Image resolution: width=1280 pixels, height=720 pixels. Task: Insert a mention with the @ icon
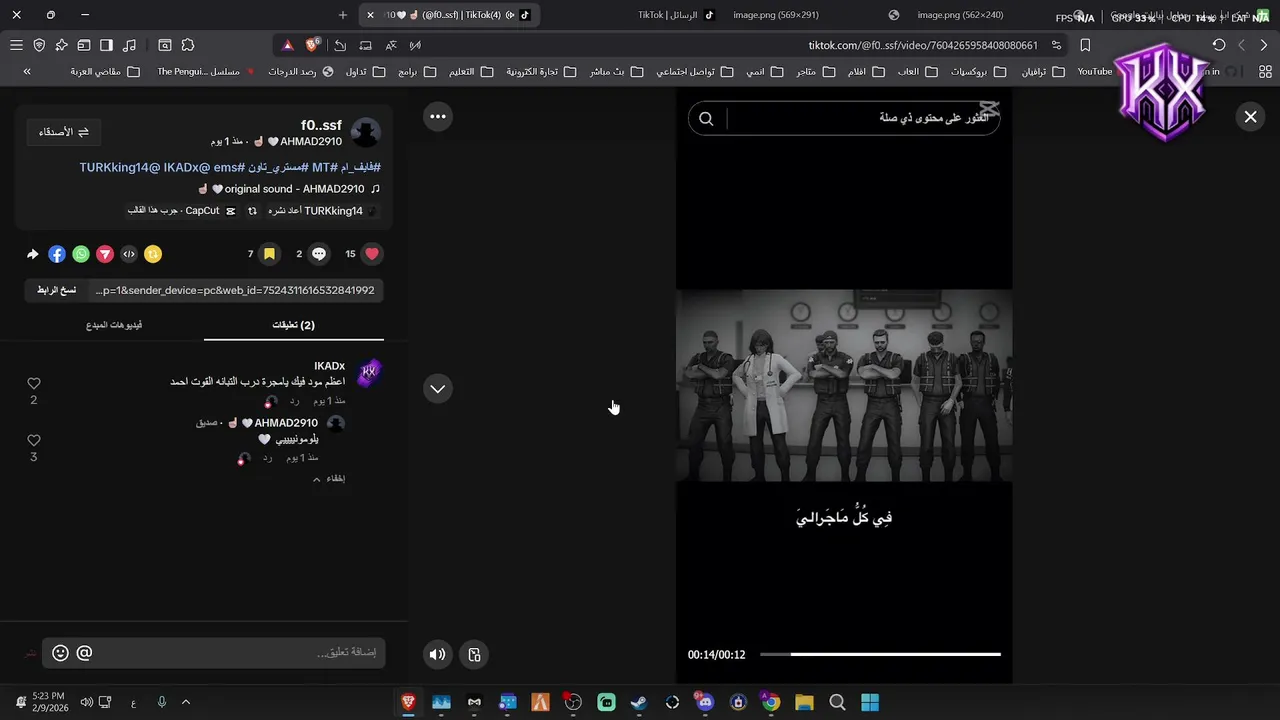[84, 653]
